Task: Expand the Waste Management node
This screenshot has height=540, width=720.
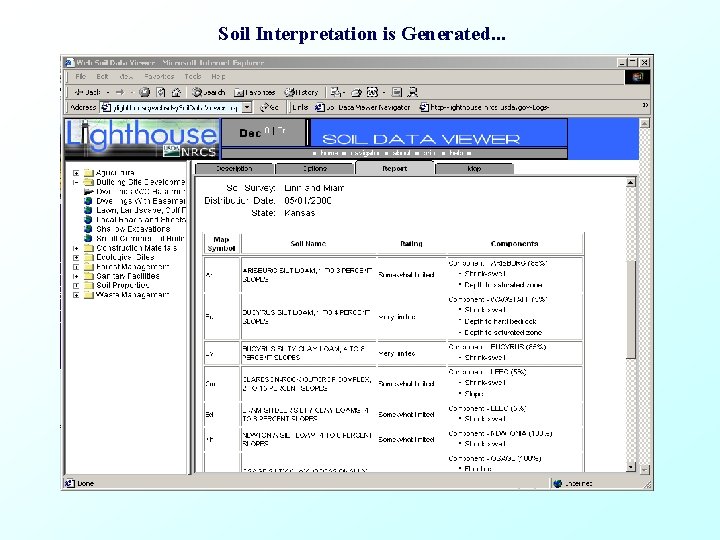Action: (76, 295)
